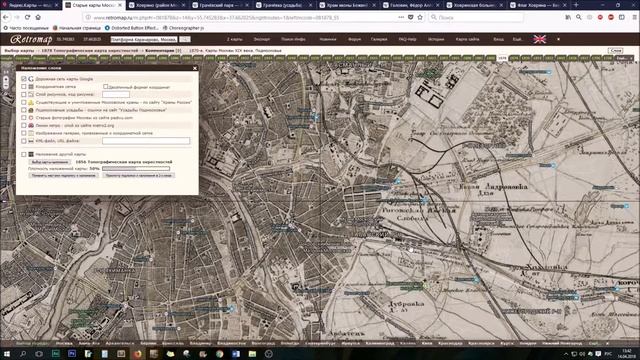Open the 'Форум' menu item

(x=354, y=39)
